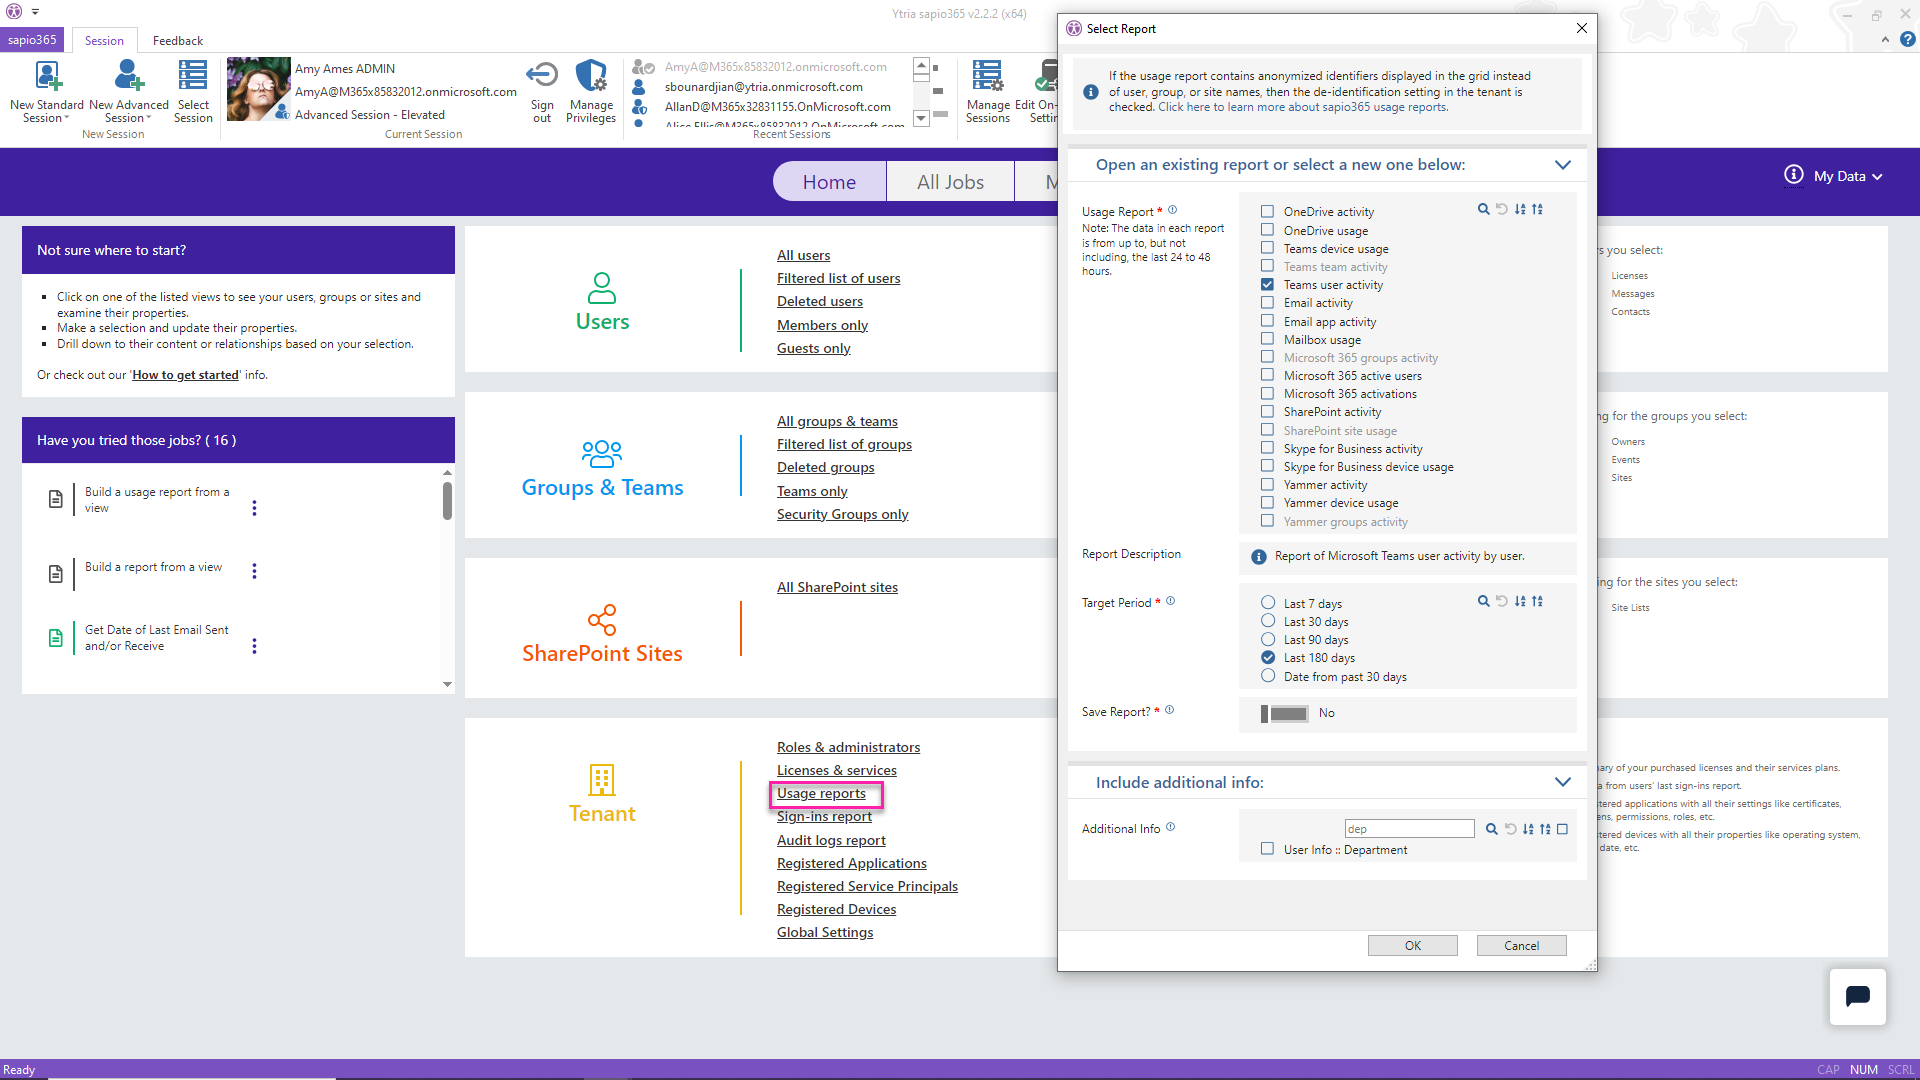Click OK in Select Report dialog
The height and width of the screenshot is (1080, 1920).
point(1412,945)
